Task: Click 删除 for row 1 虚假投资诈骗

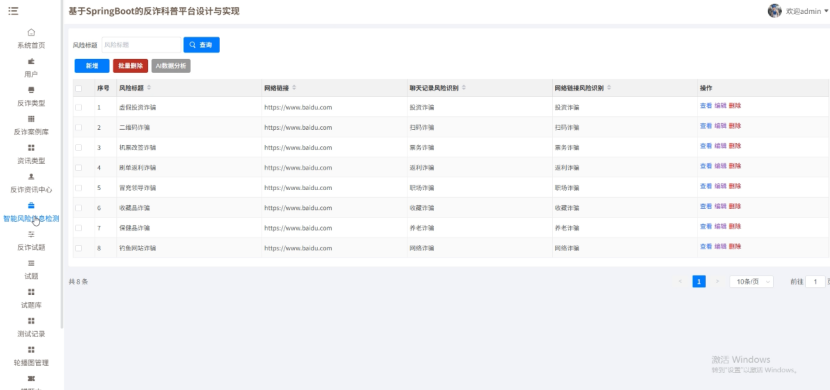Action: (x=735, y=106)
